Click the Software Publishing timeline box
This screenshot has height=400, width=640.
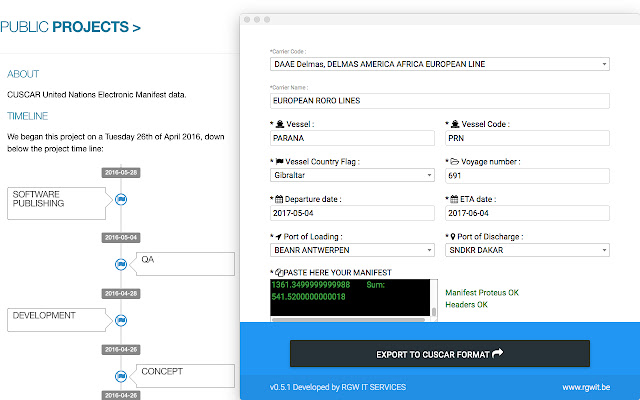click(x=57, y=203)
